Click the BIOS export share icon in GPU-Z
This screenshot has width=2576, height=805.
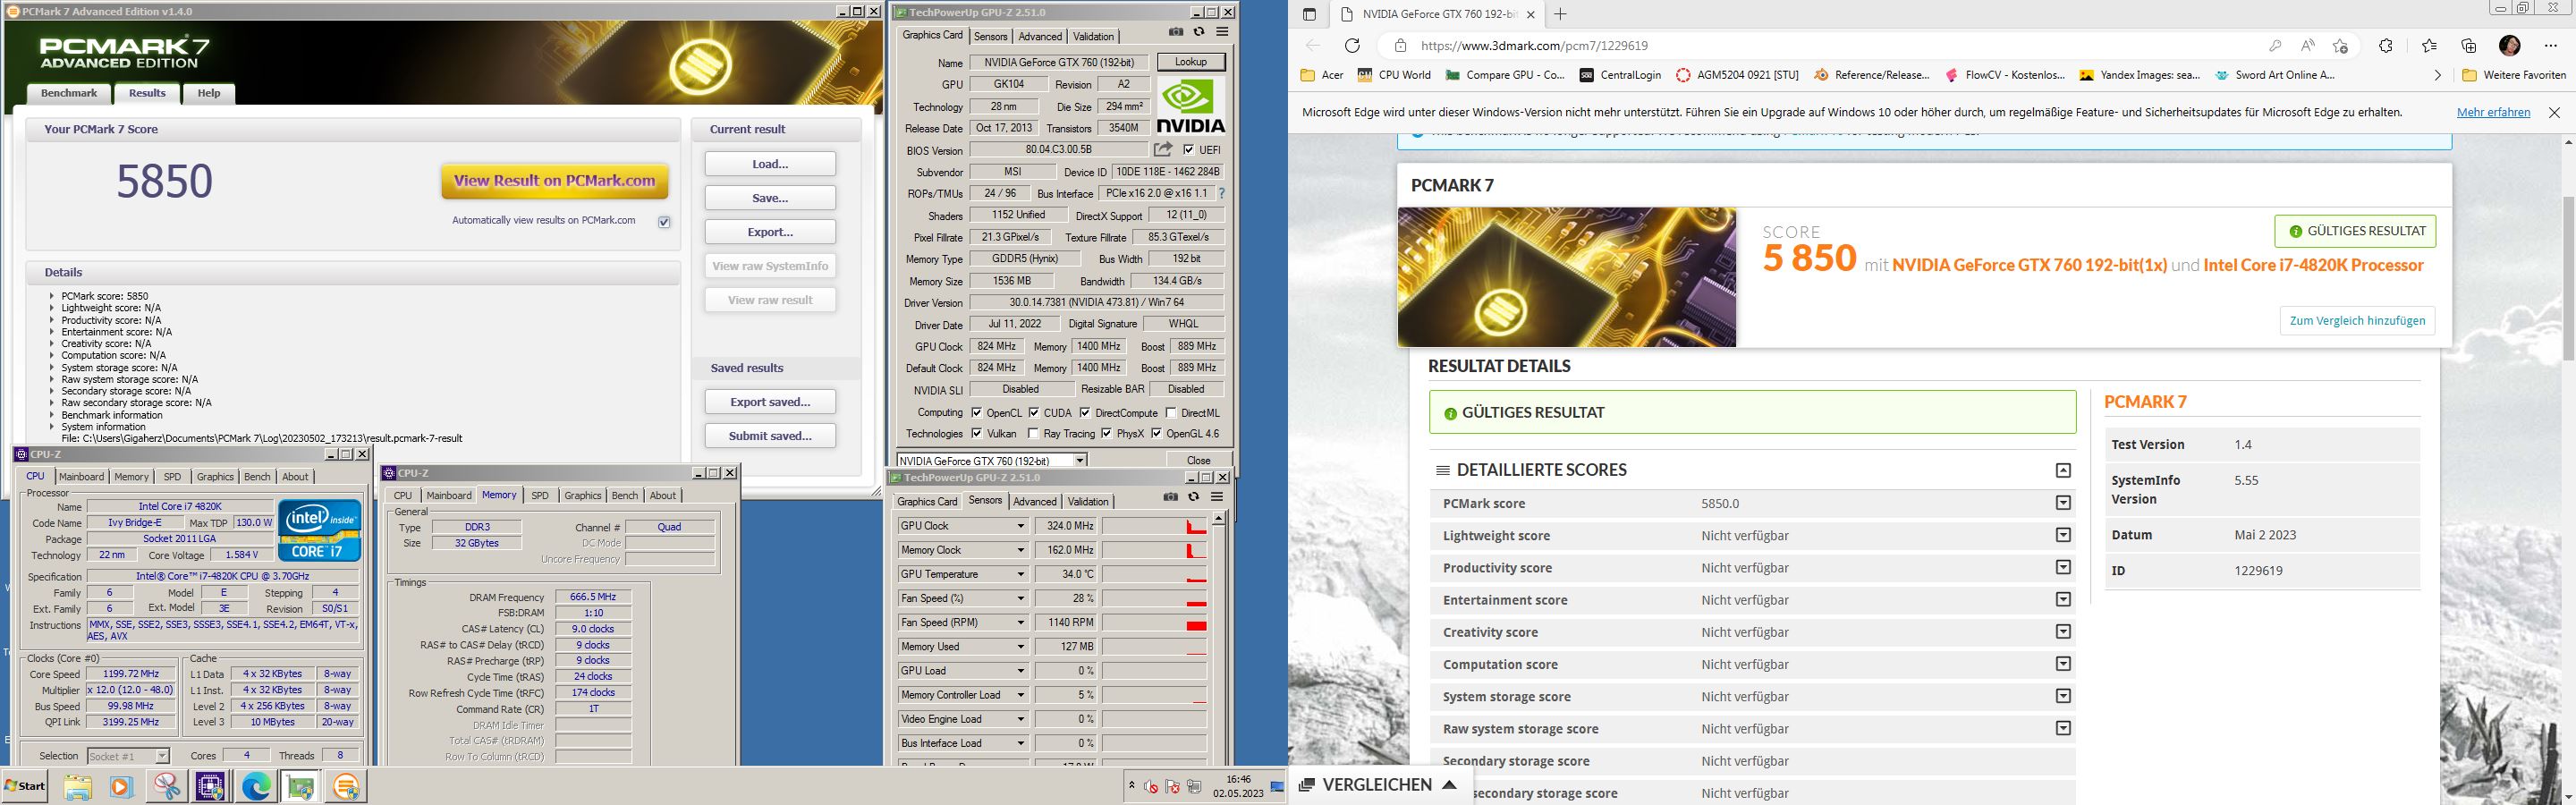[x=1162, y=149]
